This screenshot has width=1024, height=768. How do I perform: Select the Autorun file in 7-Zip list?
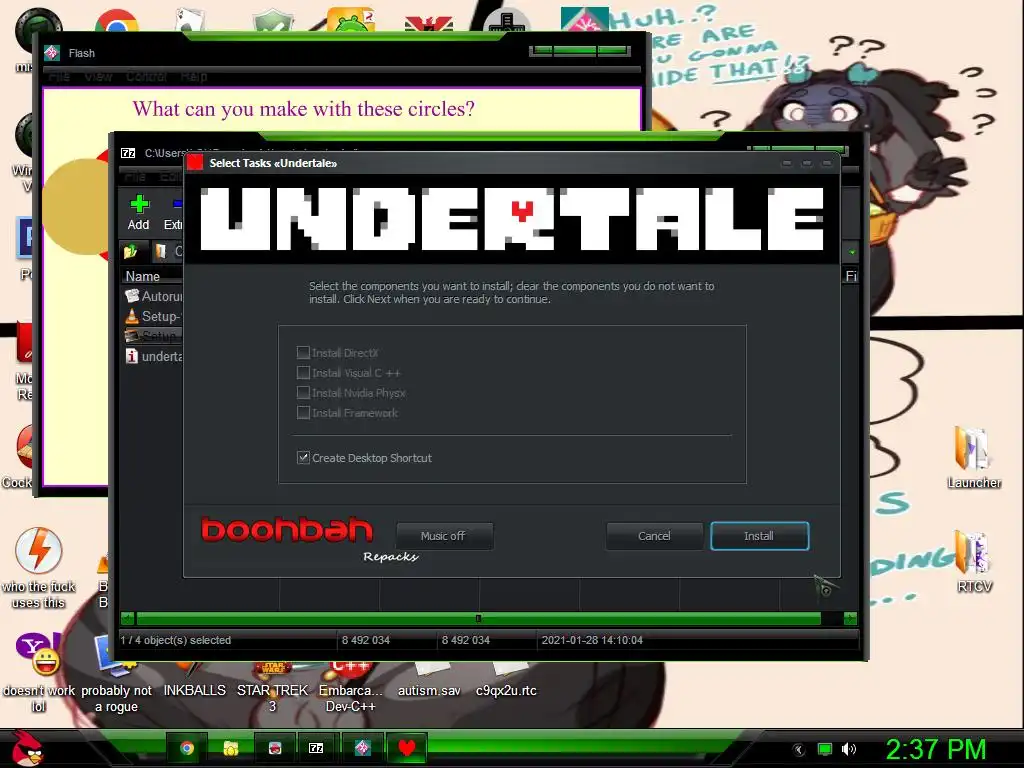coord(153,296)
